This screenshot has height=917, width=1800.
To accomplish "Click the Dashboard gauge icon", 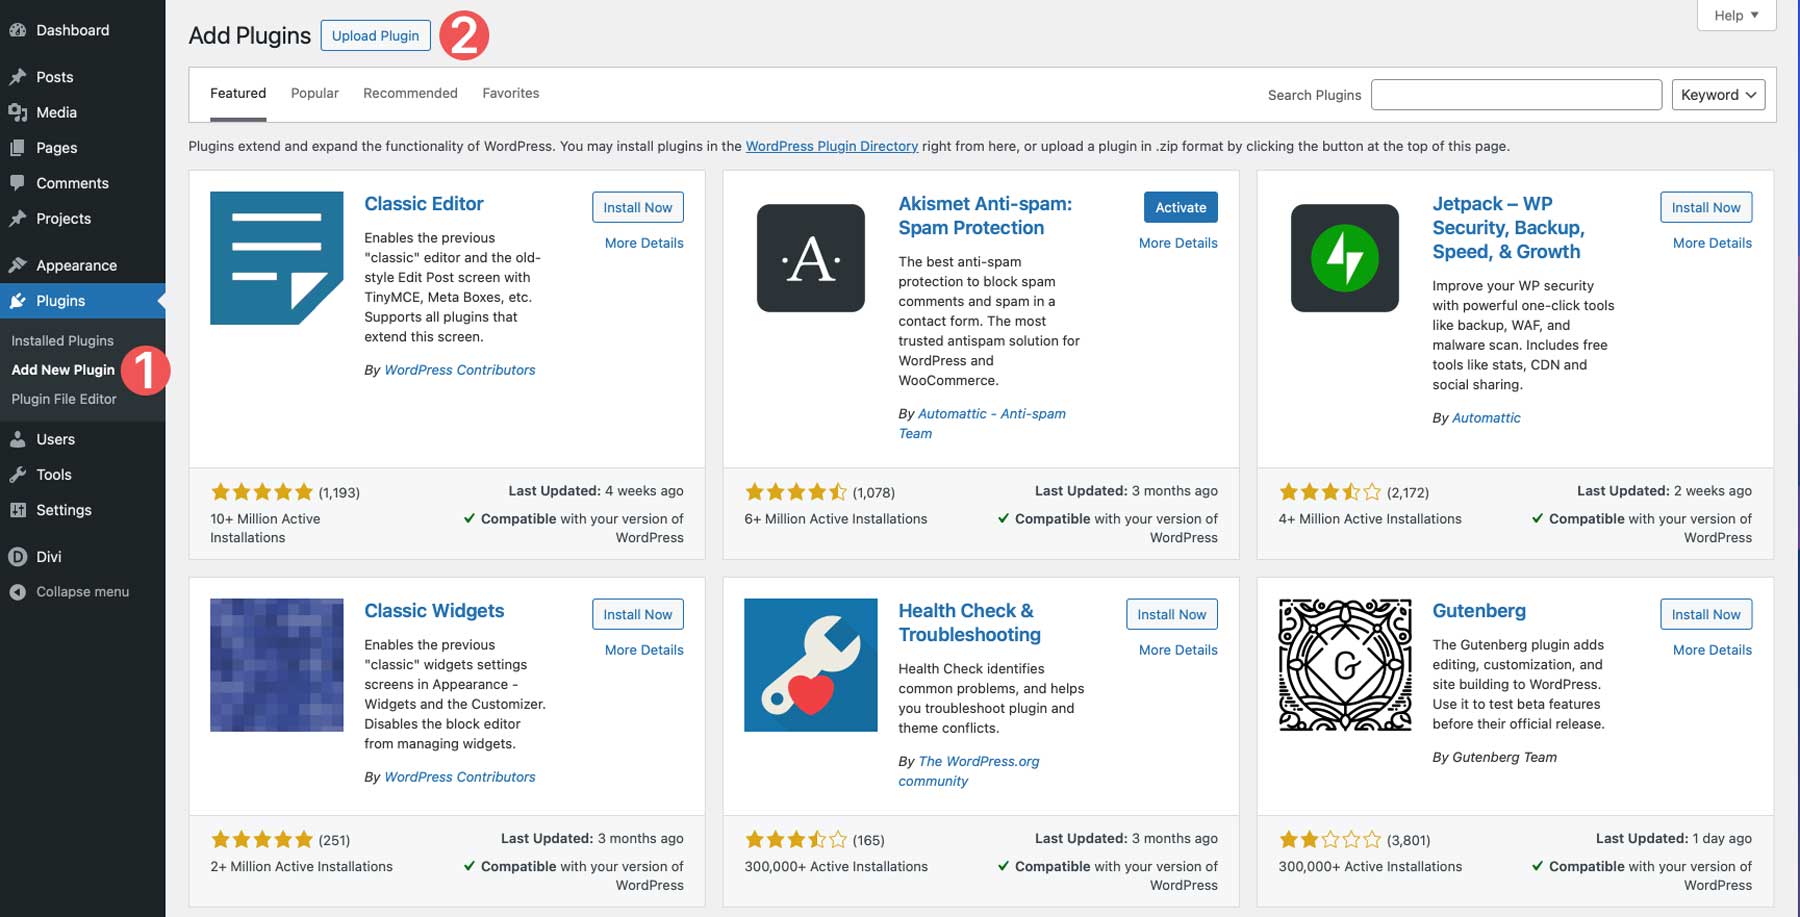I will click(x=17, y=30).
